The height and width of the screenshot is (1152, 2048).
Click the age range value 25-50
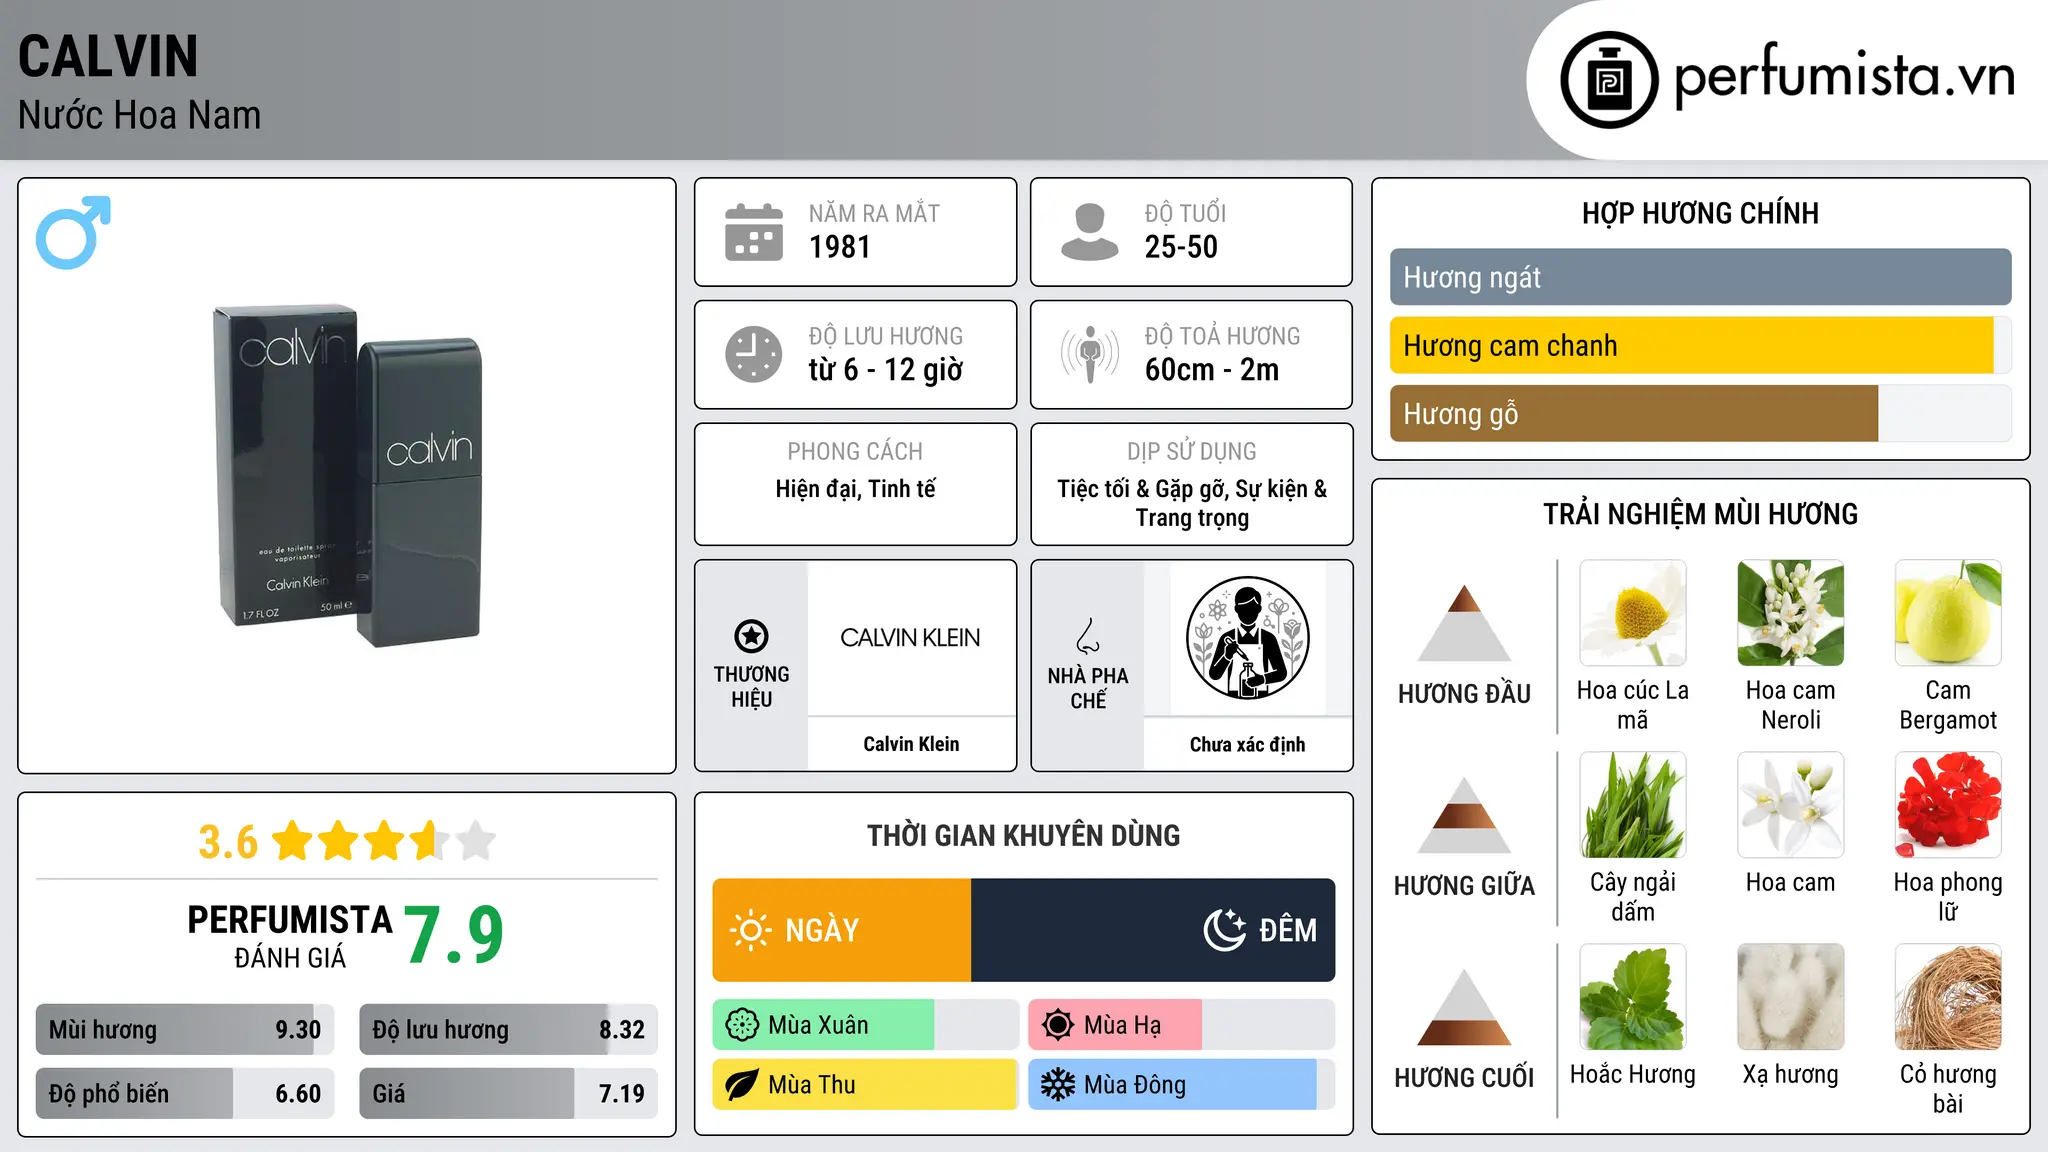tap(1181, 247)
